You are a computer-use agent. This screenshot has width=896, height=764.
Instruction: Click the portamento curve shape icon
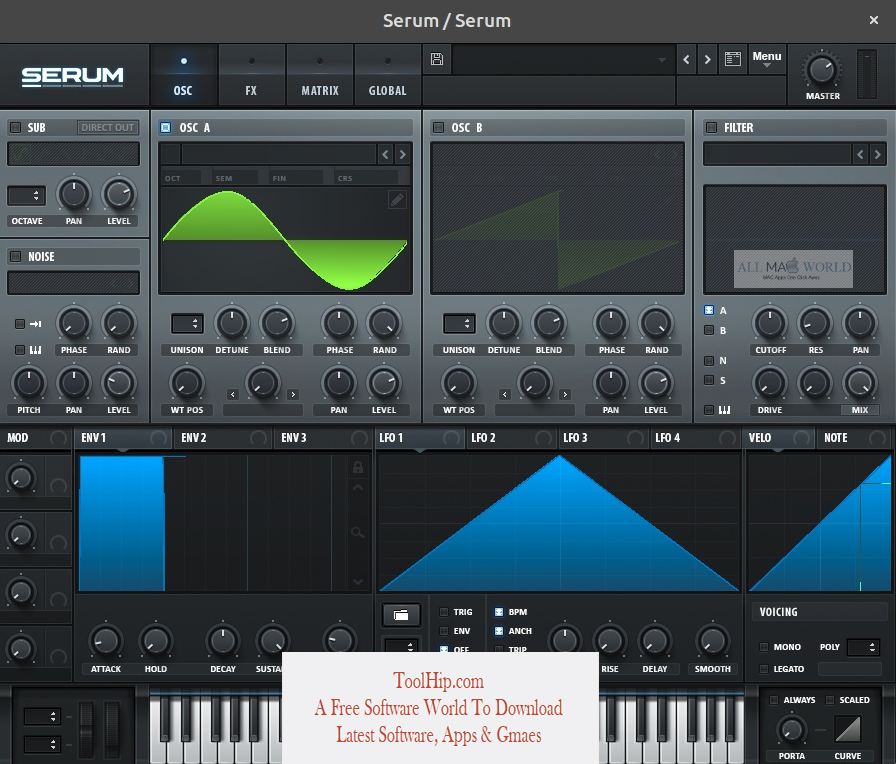[847, 730]
